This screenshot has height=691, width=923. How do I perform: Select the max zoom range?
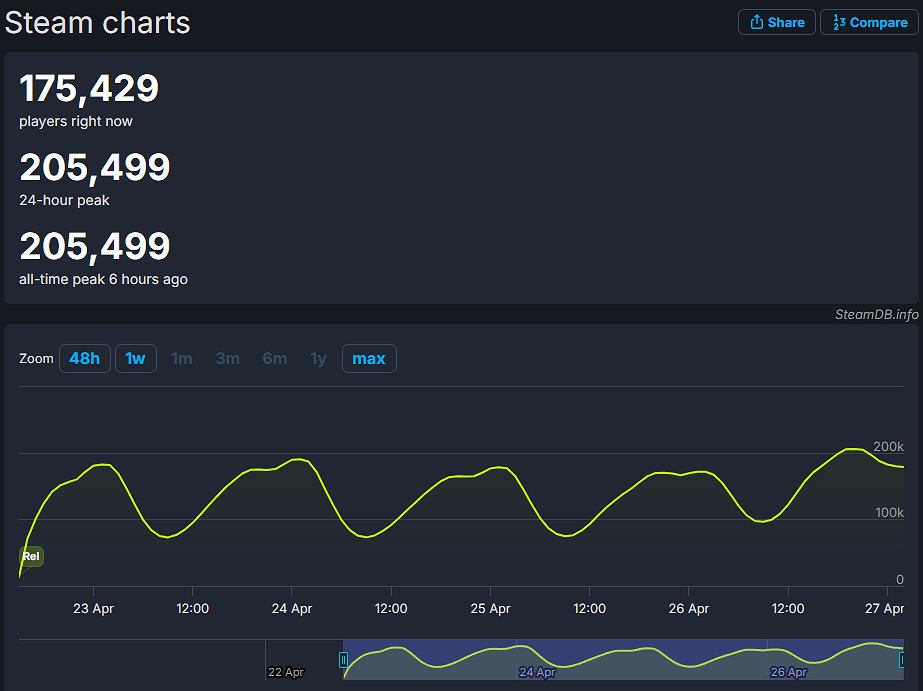[x=369, y=358]
